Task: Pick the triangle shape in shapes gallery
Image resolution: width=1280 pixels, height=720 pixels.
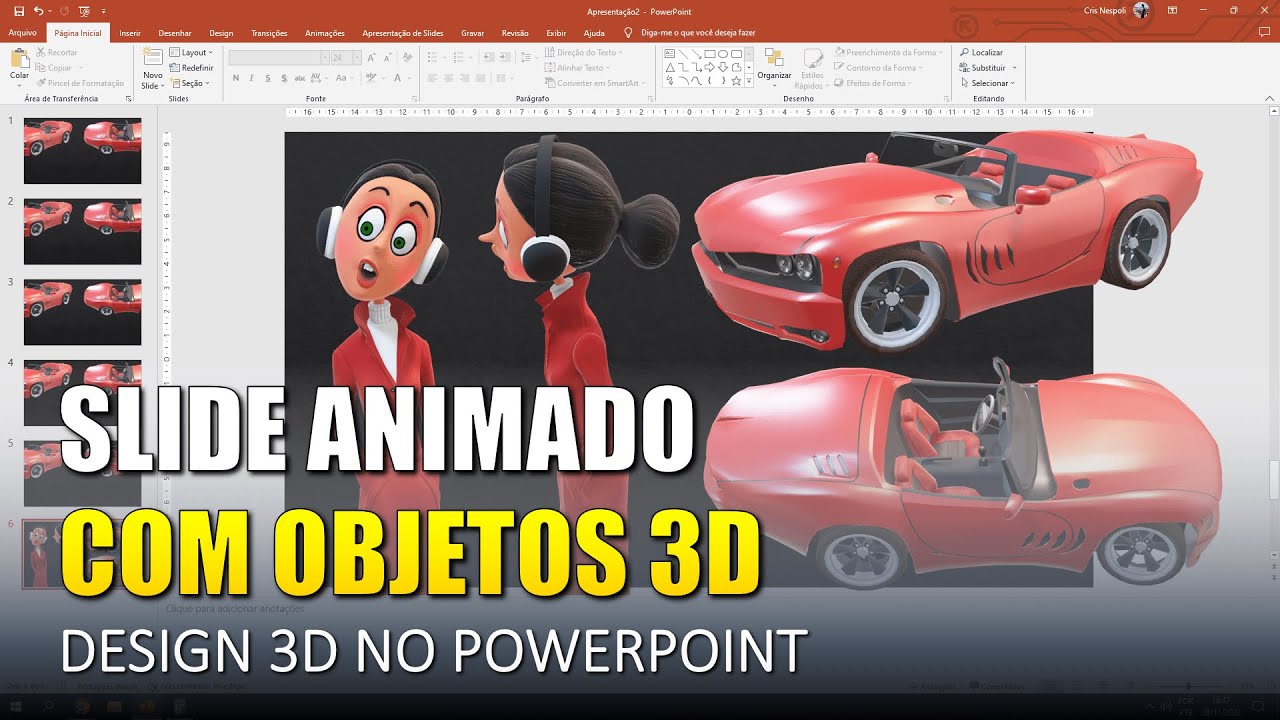Action: point(670,67)
